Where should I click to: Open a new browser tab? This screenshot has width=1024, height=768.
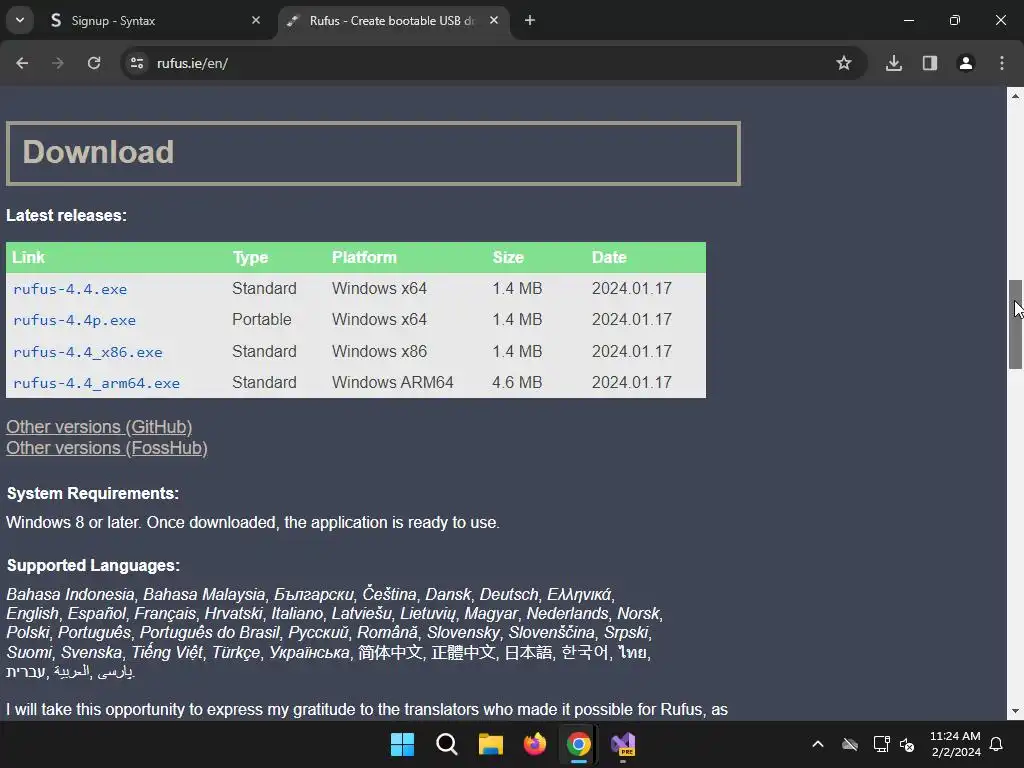[x=530, y=20]
